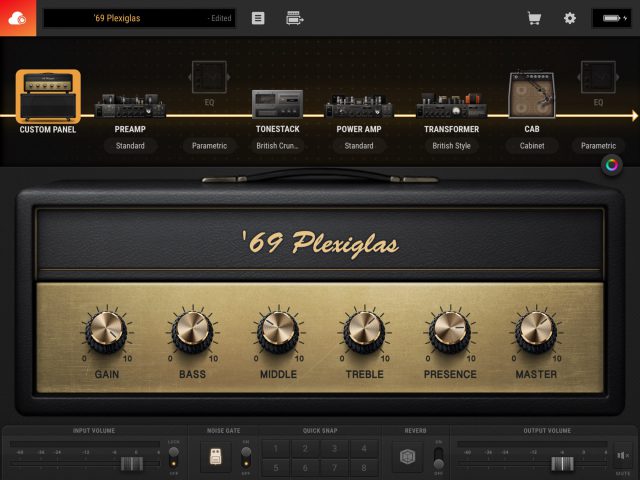
Task: Open last EQ Parametric type selector
Action: coord(598,146)
